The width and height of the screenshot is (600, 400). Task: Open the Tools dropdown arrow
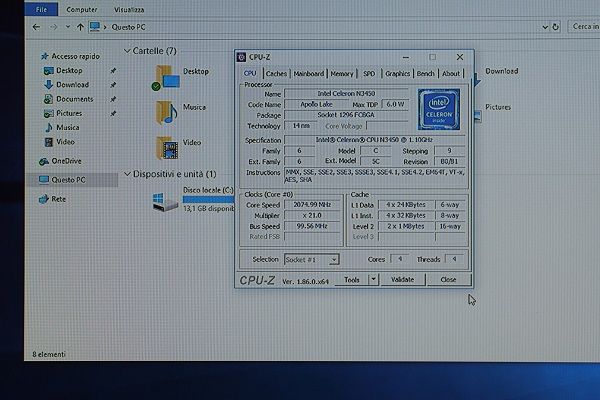pos(373,280)
